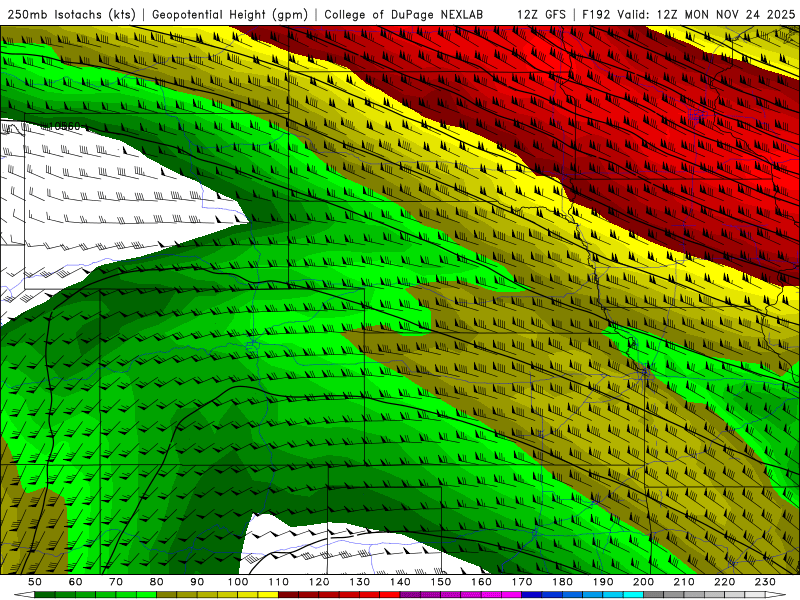The image size is (800, 600).
Task: Click the legend value 110
Action: pos(279,582)
